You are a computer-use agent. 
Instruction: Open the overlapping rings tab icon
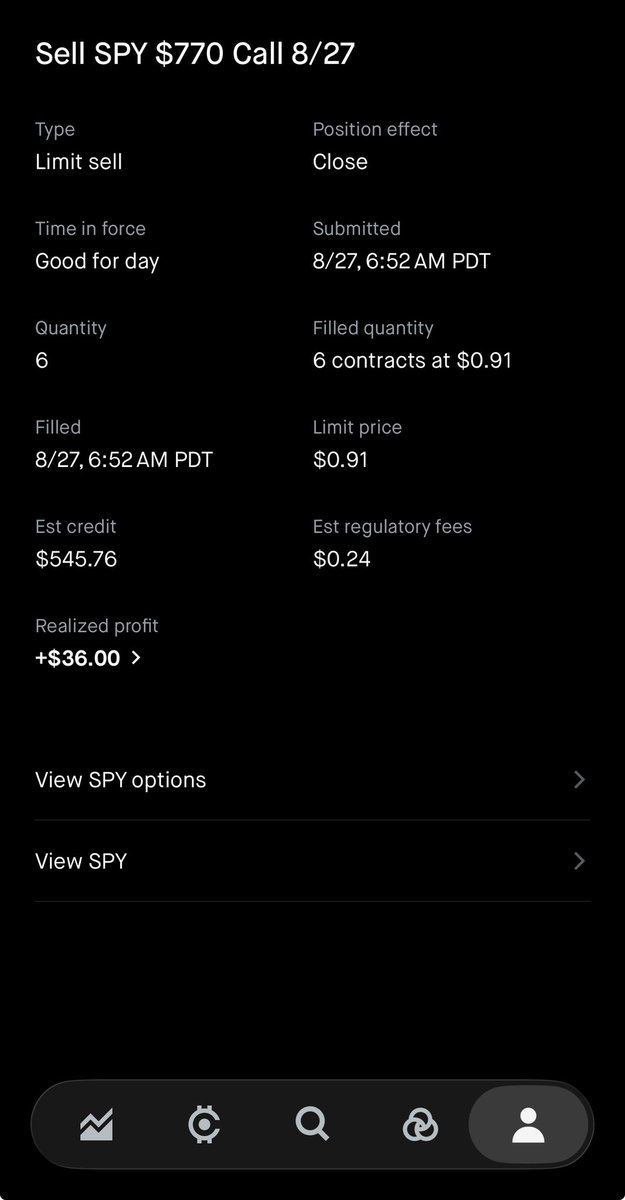coord(420,1126)
